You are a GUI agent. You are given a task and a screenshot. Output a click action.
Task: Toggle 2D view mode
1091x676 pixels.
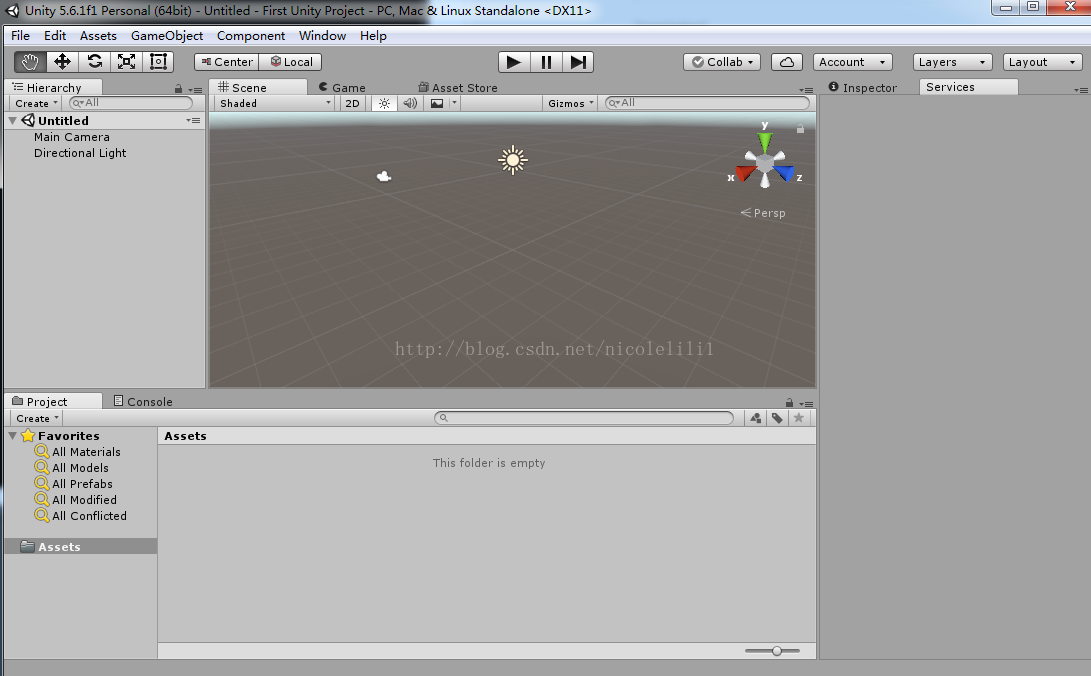(353, 103)
